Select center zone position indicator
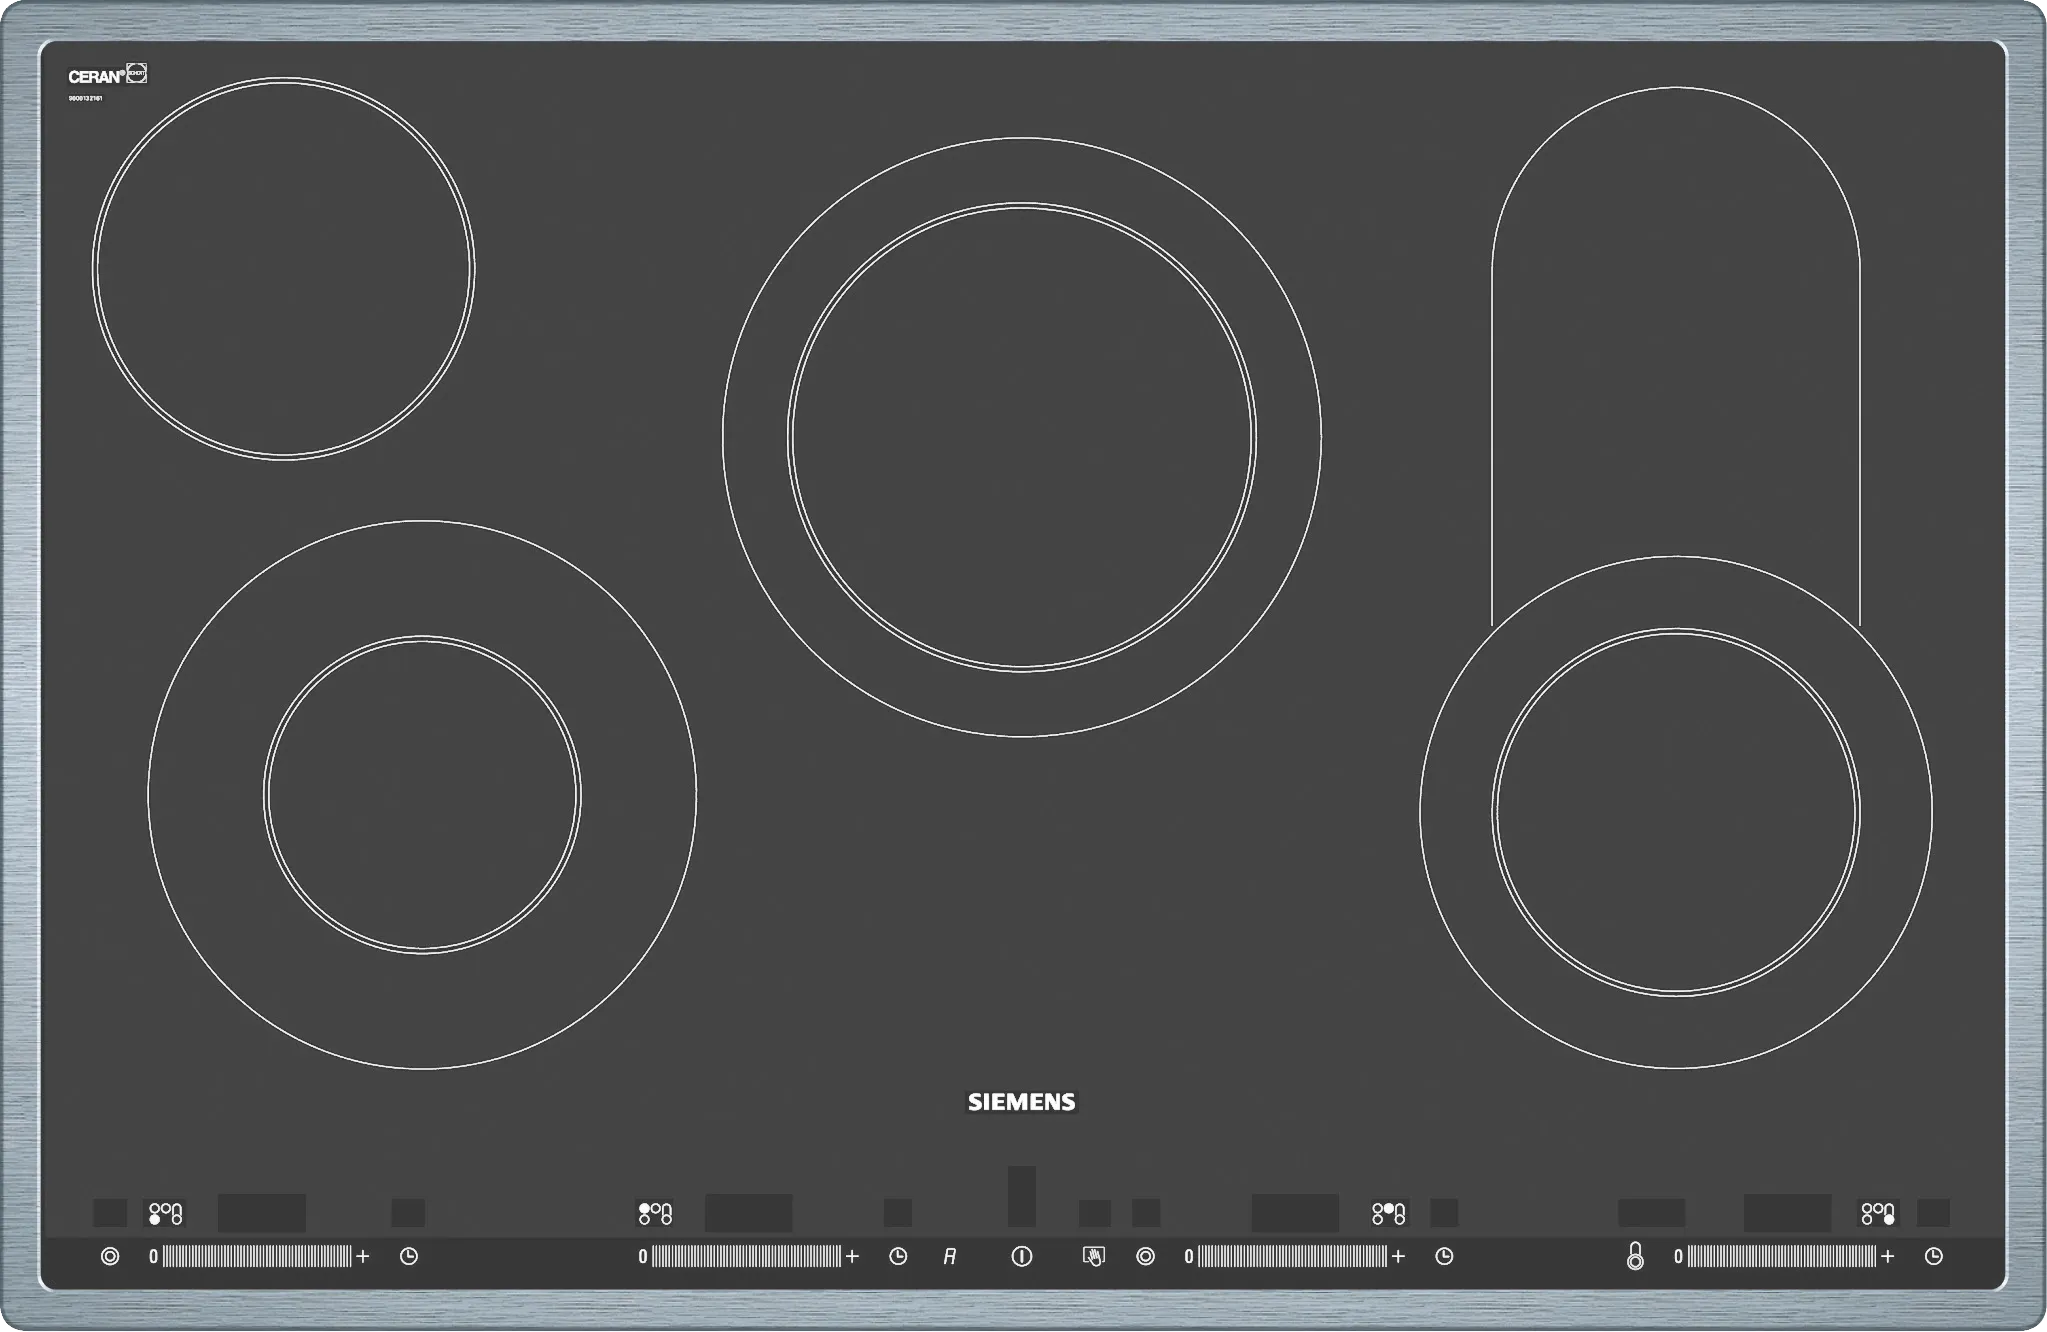The height and width of the screenshot is (1332, 2047). coord(1389,1213)
